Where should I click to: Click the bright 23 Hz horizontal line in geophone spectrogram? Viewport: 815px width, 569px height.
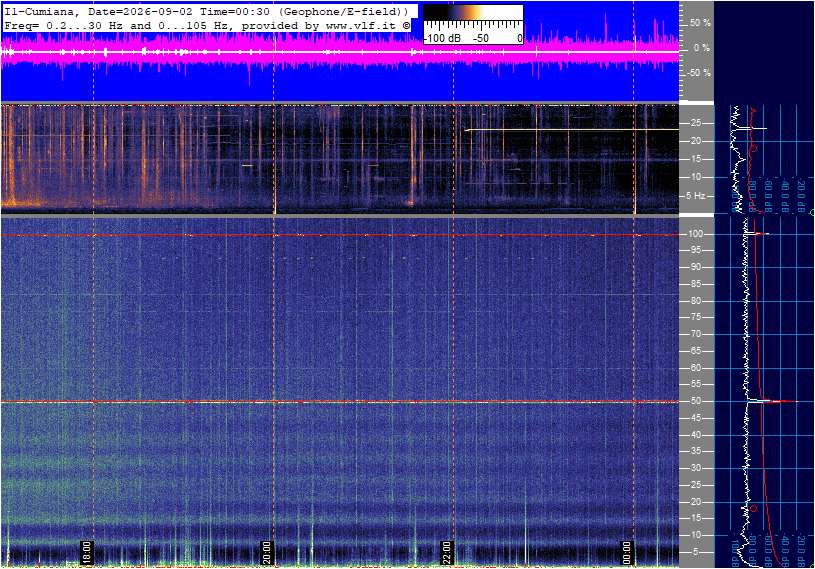[572, 130]
